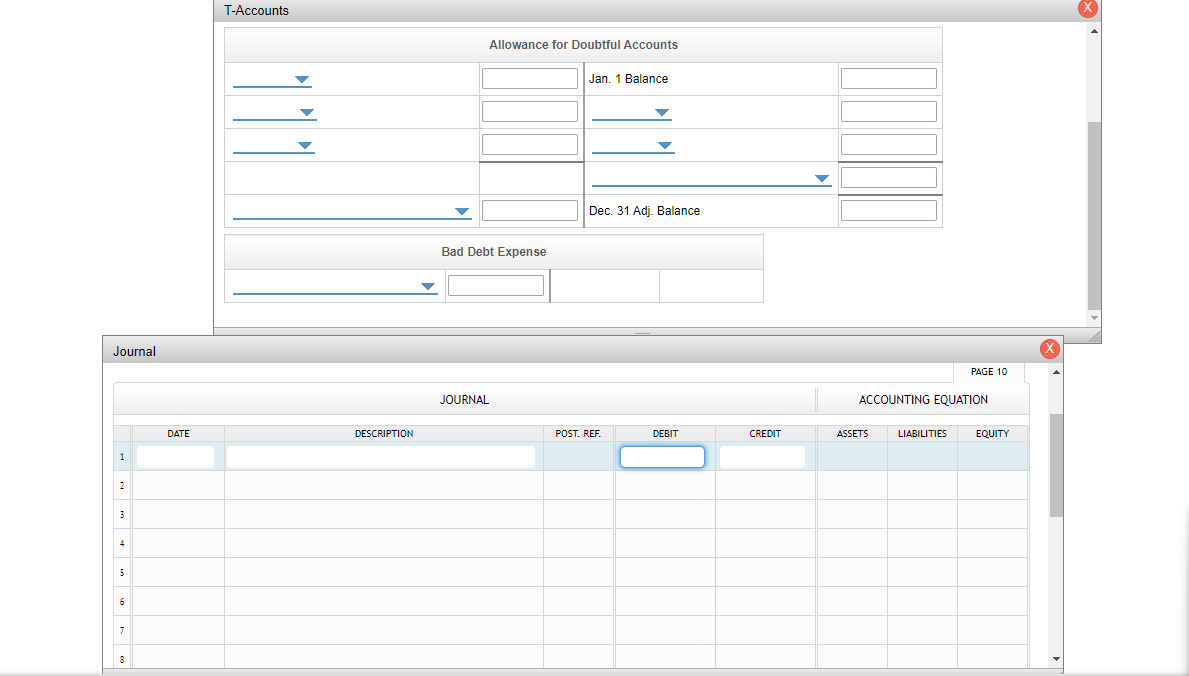Select journal row number 3
Screen dimensions: 1189x676
click(x=122, y=514)
